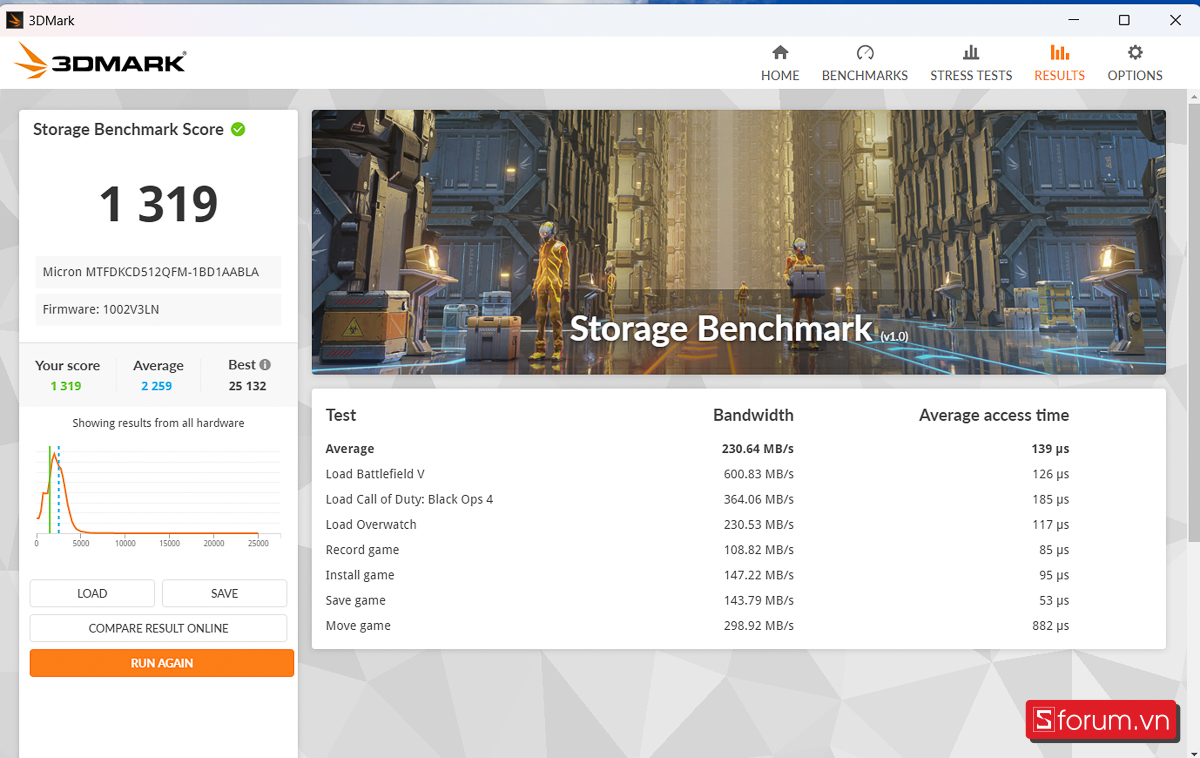Open the STRESS TESTS tab label

tap(971, 75)
